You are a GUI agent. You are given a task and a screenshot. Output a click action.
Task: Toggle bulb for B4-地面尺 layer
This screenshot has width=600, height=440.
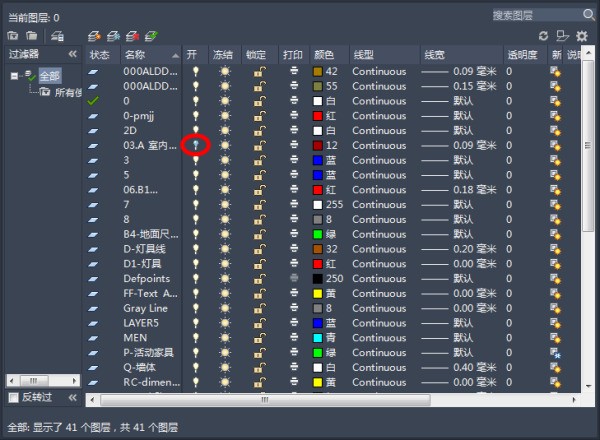(x=196, y=234)
